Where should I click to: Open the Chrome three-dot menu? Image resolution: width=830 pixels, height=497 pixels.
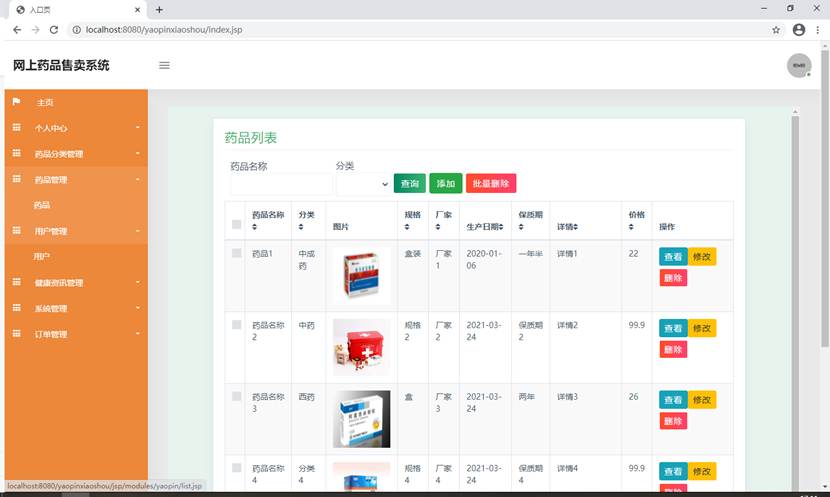tap(818, 30)
